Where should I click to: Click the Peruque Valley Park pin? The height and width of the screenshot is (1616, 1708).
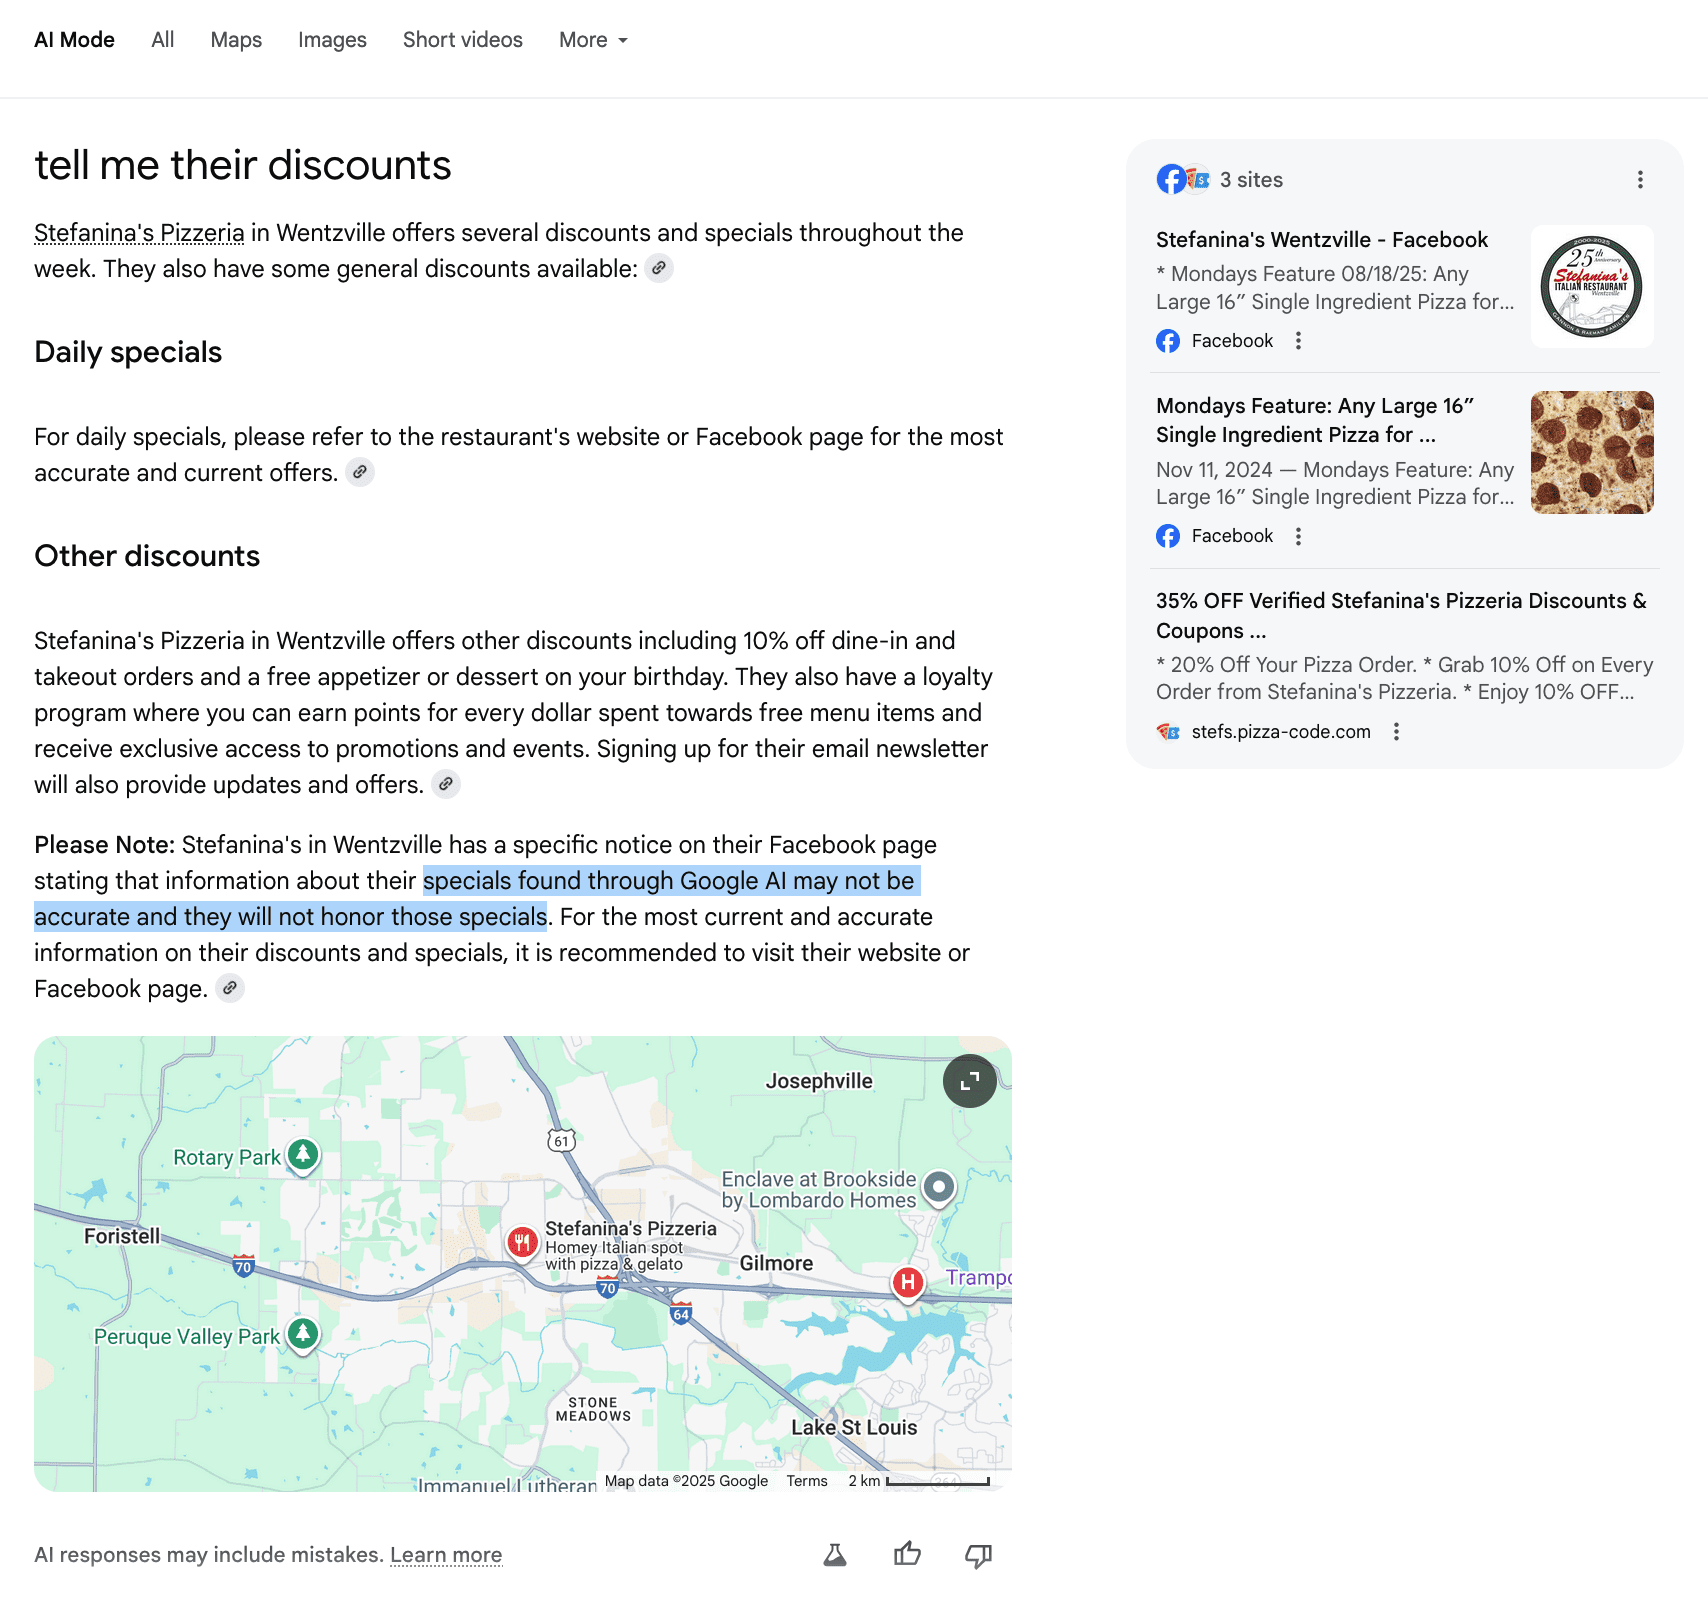[303, 1334]
